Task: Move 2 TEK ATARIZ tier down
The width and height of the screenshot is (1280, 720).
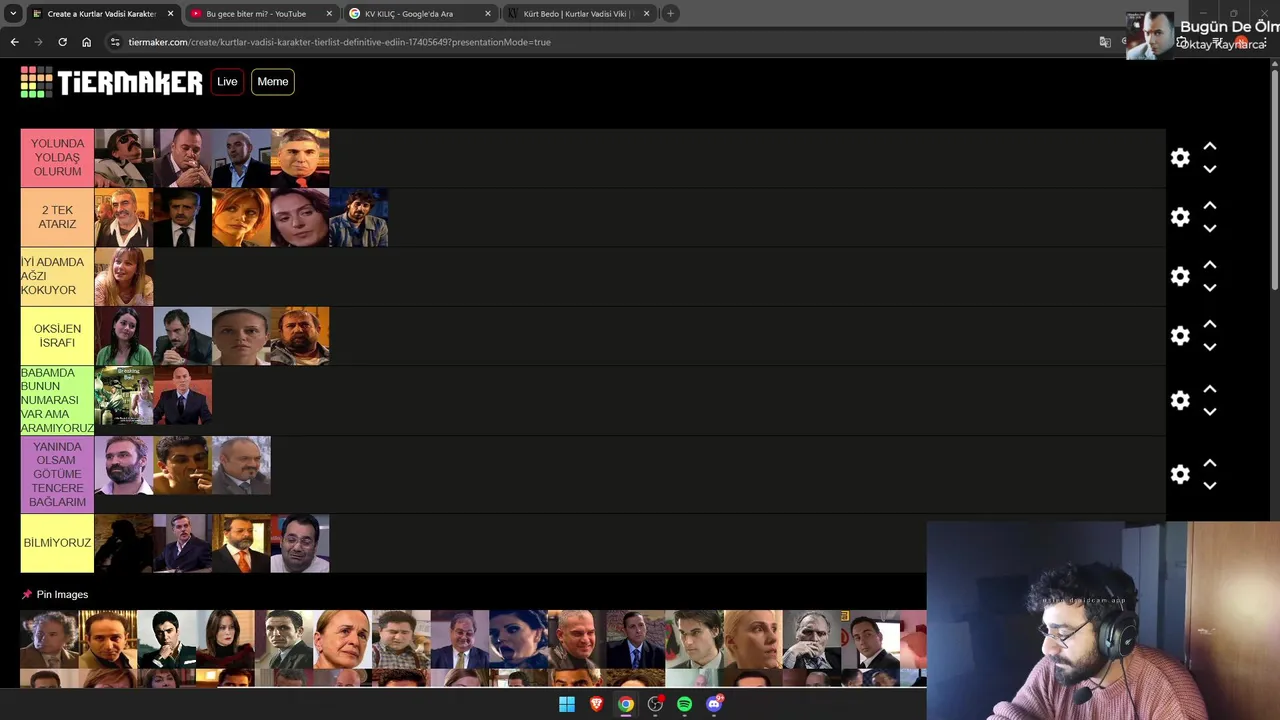Action: point(1209,228)
